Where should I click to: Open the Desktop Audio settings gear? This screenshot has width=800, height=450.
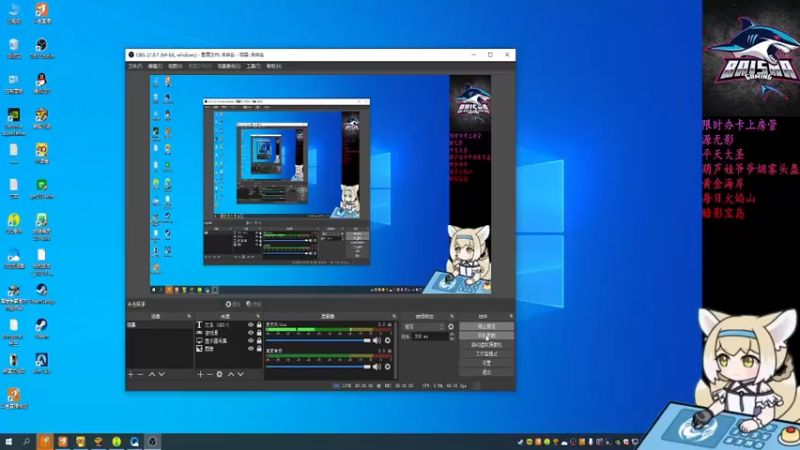[x=388, y=366]
